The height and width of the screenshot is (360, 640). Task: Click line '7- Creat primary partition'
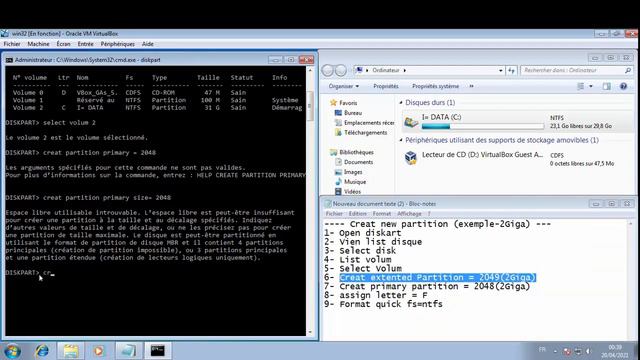[427, 287]
